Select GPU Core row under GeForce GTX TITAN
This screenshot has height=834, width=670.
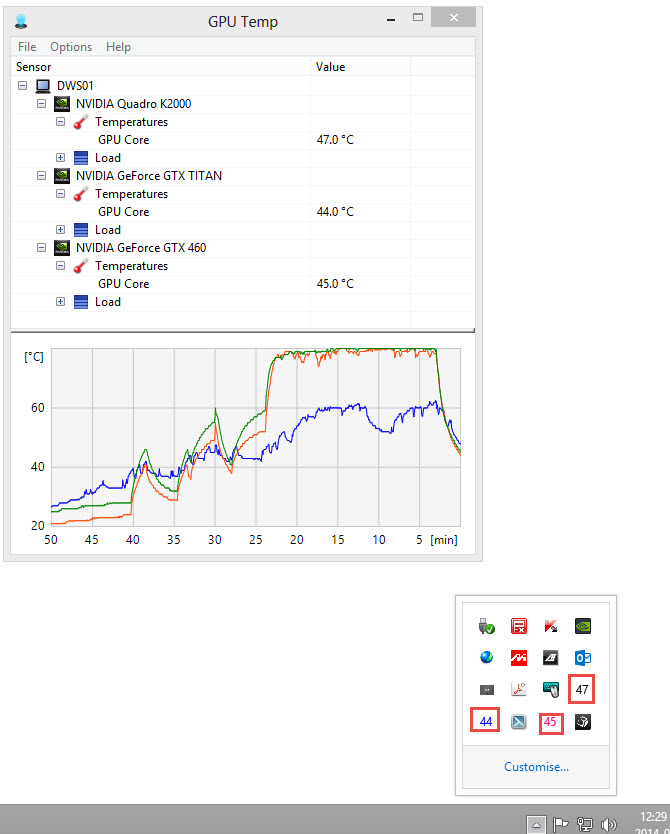pos(242,212)
